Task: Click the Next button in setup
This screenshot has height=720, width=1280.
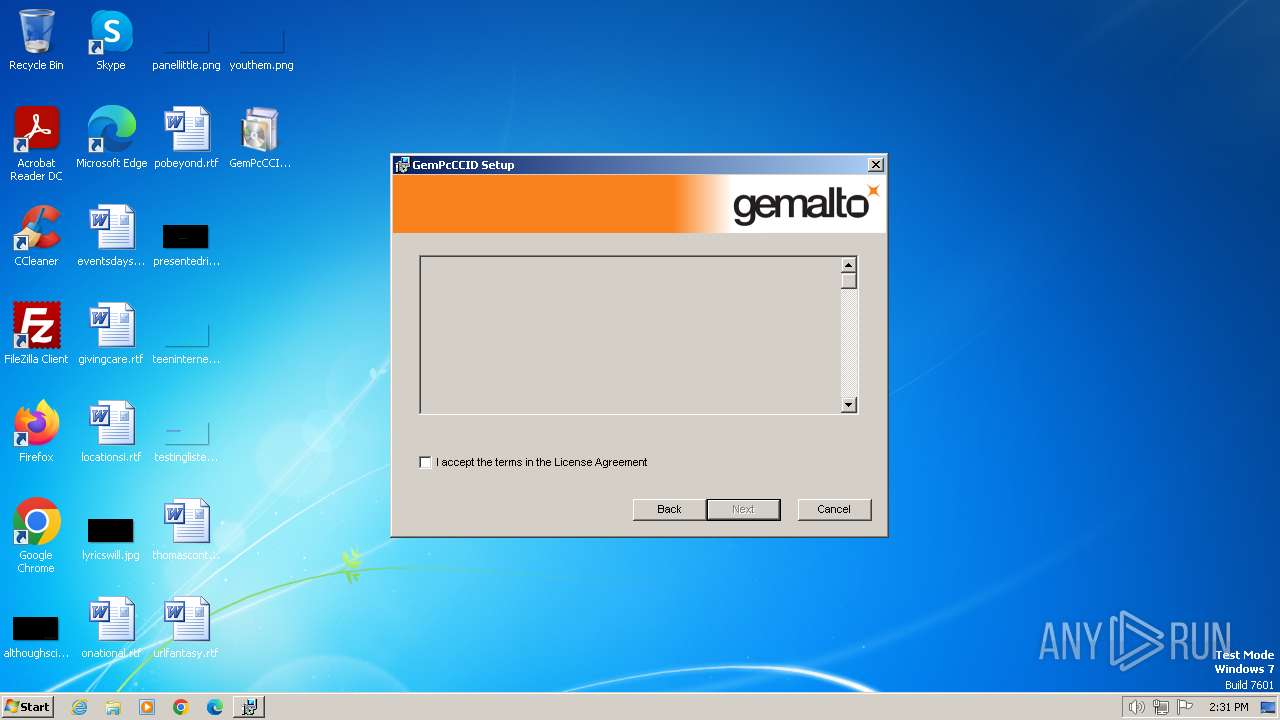Action: coord(743,509)
